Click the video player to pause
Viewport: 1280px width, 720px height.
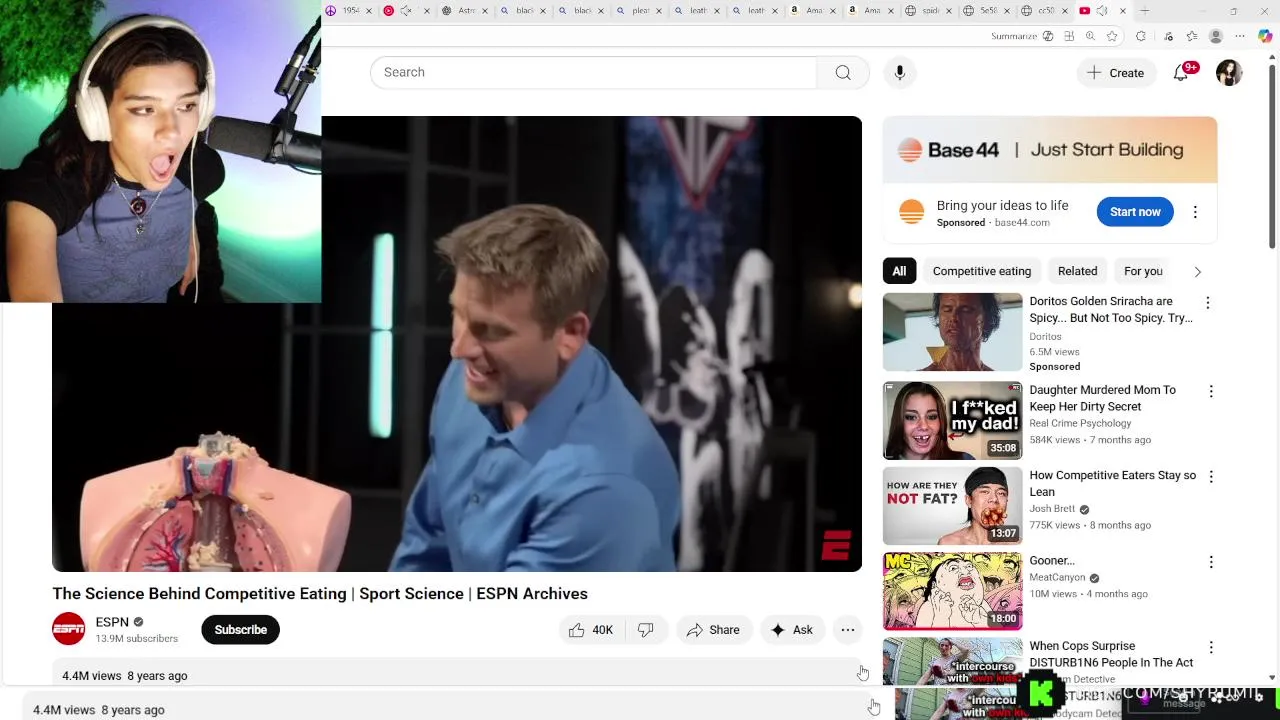[457, 343]
